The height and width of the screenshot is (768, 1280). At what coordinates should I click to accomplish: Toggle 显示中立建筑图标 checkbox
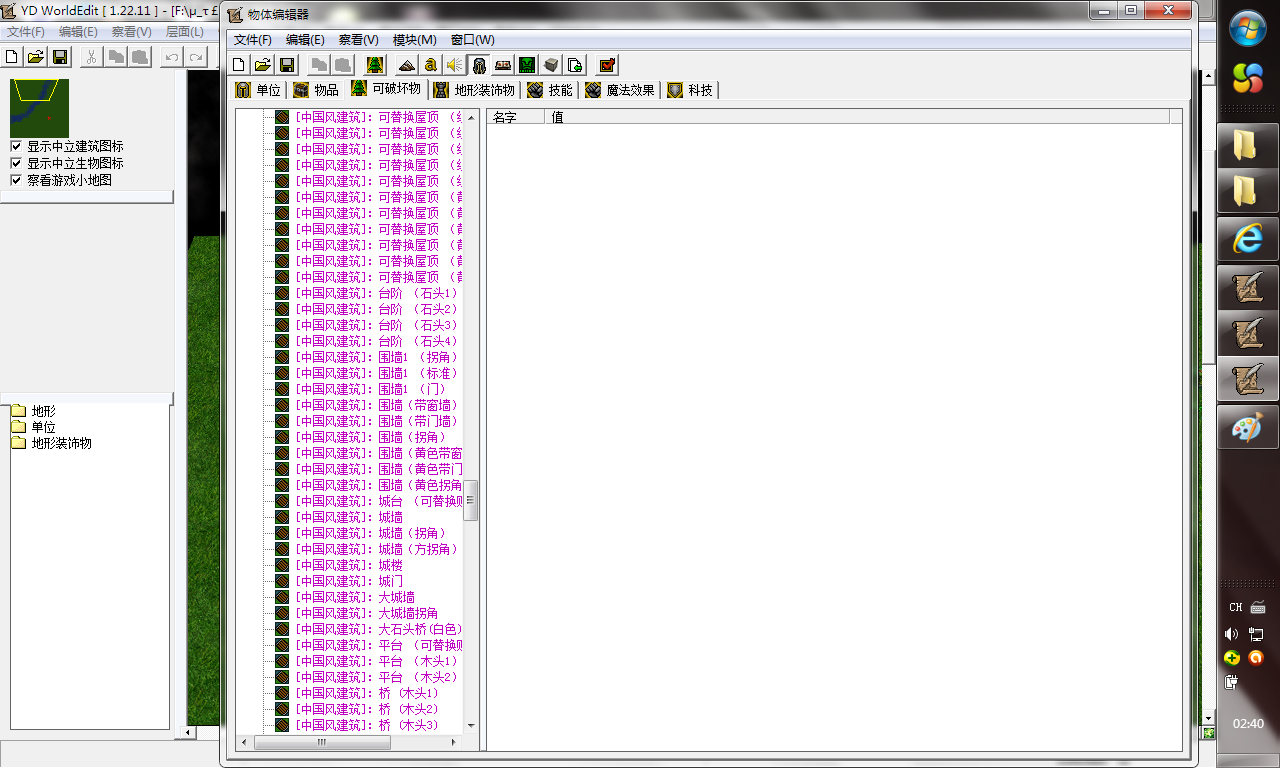click(x=16, y=147)
